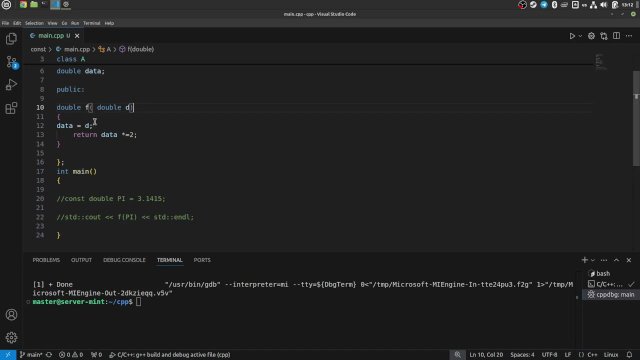Run the C++ file with play button
Screen dimensions: 640x360
tap(572, 36)
